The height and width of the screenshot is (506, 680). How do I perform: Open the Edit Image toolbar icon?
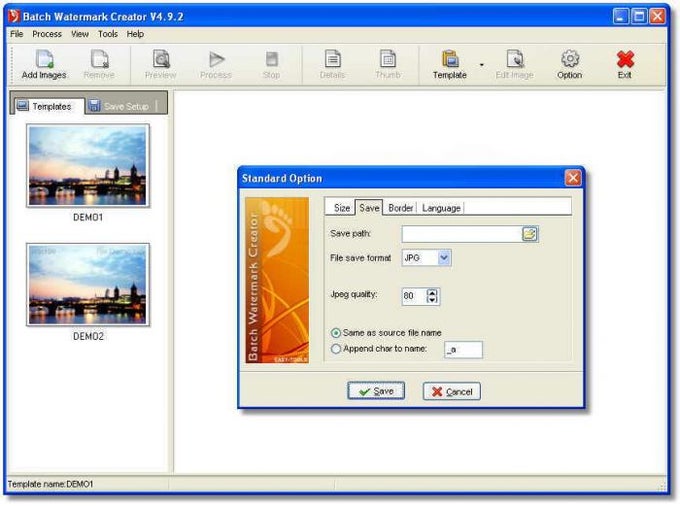[x=515, y=59]
